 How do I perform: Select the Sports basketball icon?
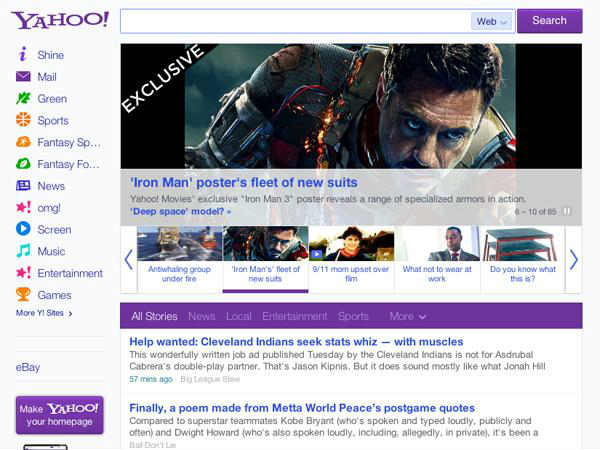tap(23, 120)
